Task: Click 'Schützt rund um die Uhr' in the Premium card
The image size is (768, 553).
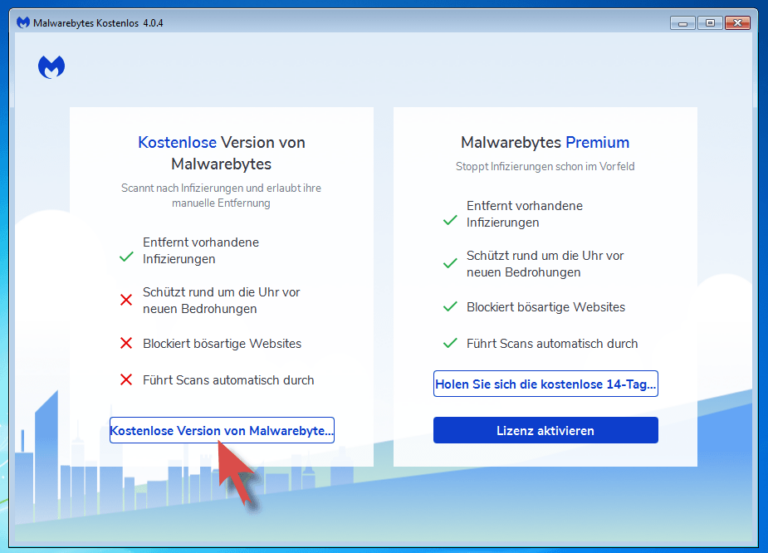Action: click(x=545, y=264)
